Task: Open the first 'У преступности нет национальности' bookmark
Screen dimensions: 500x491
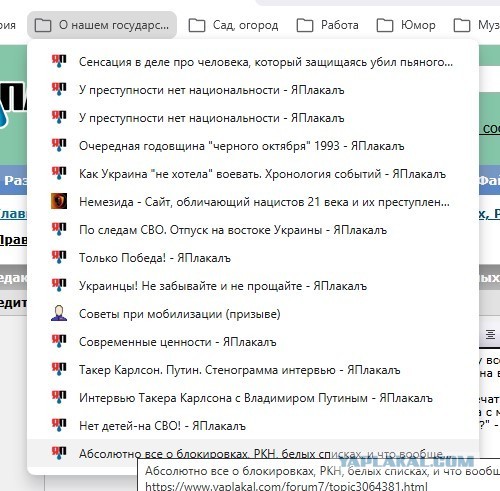Action: point(253,90)
